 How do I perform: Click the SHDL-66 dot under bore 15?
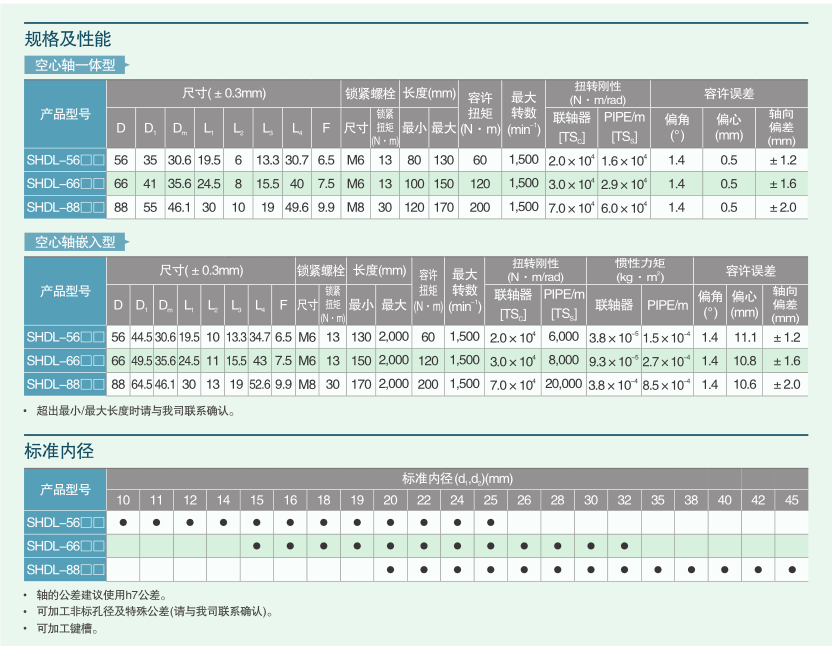[x=257, y=546]
